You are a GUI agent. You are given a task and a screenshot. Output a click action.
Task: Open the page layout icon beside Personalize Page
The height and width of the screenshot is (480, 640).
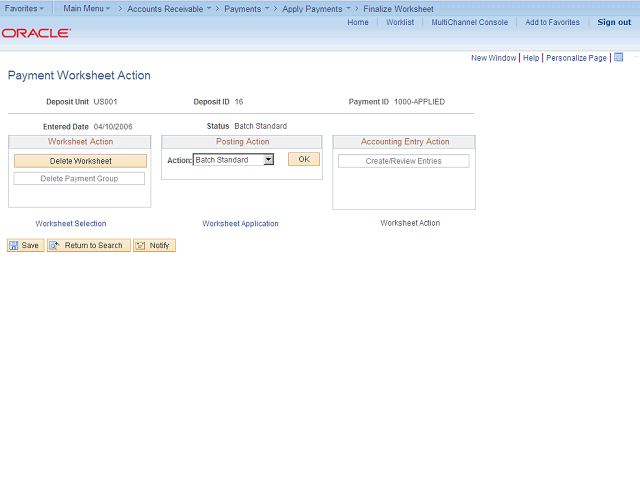pyautogui.click(x=619, y=57)
